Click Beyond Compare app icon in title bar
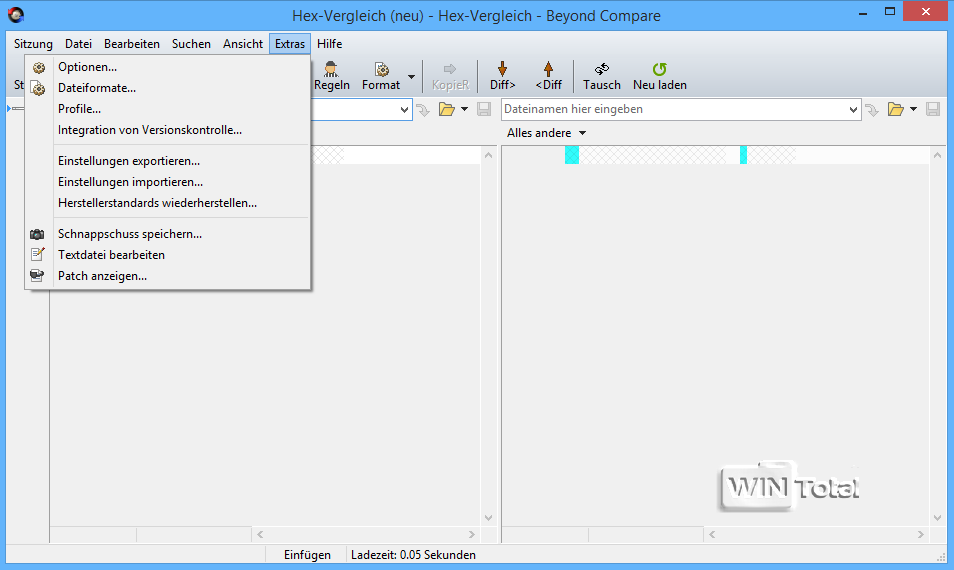 pyautogui.click(x=16, y=15)
